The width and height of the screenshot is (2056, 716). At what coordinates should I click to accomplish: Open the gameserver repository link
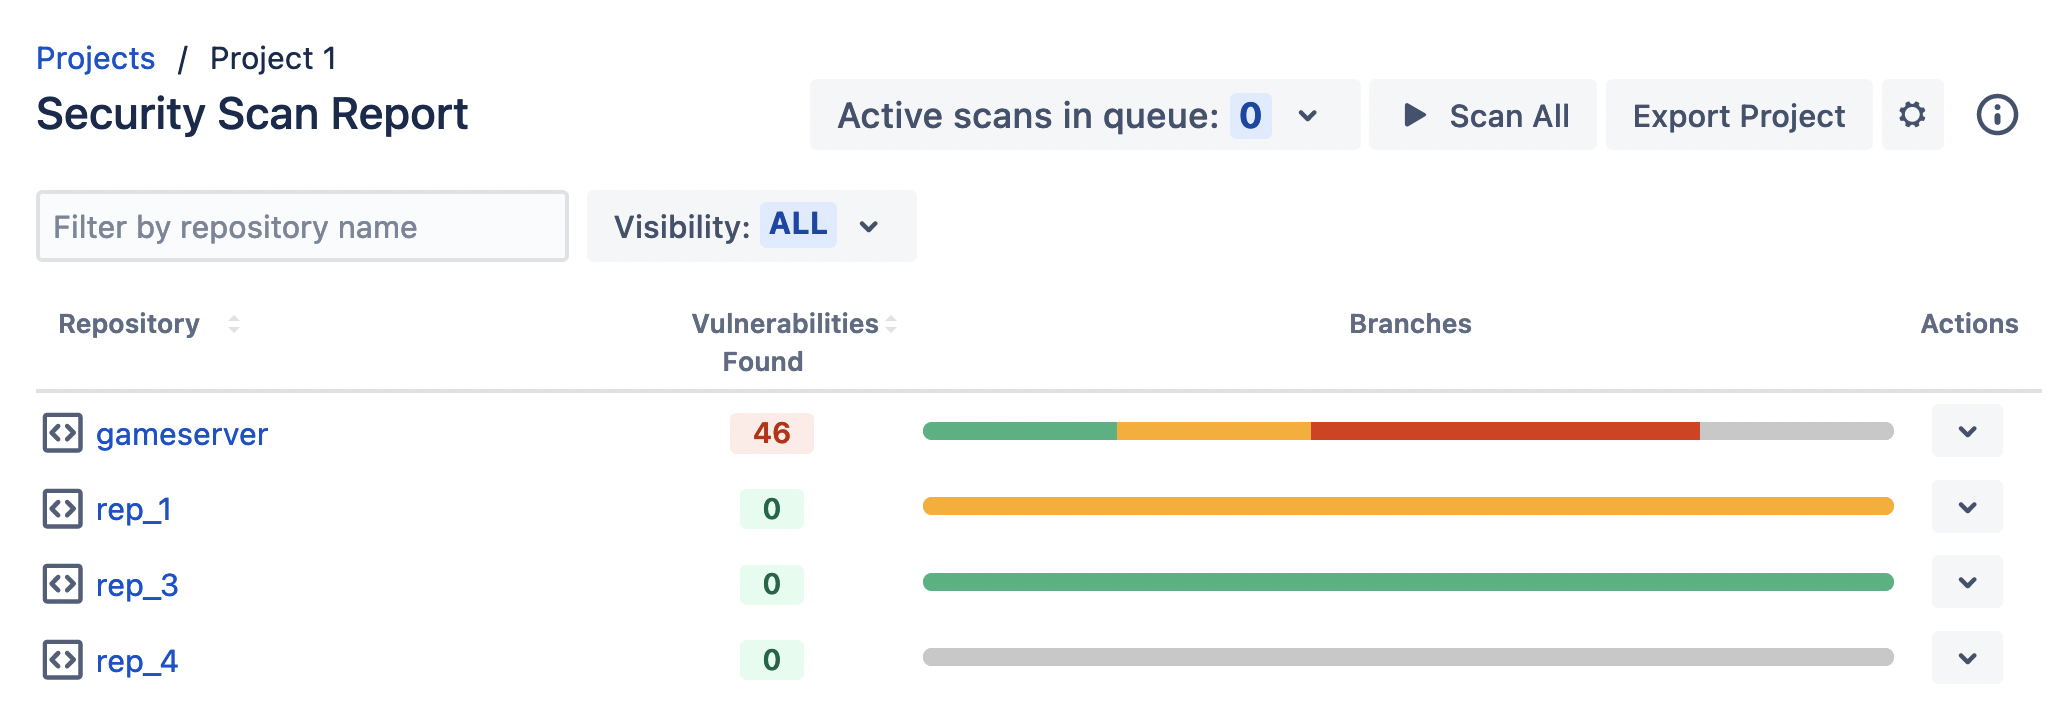pos(182,434)
